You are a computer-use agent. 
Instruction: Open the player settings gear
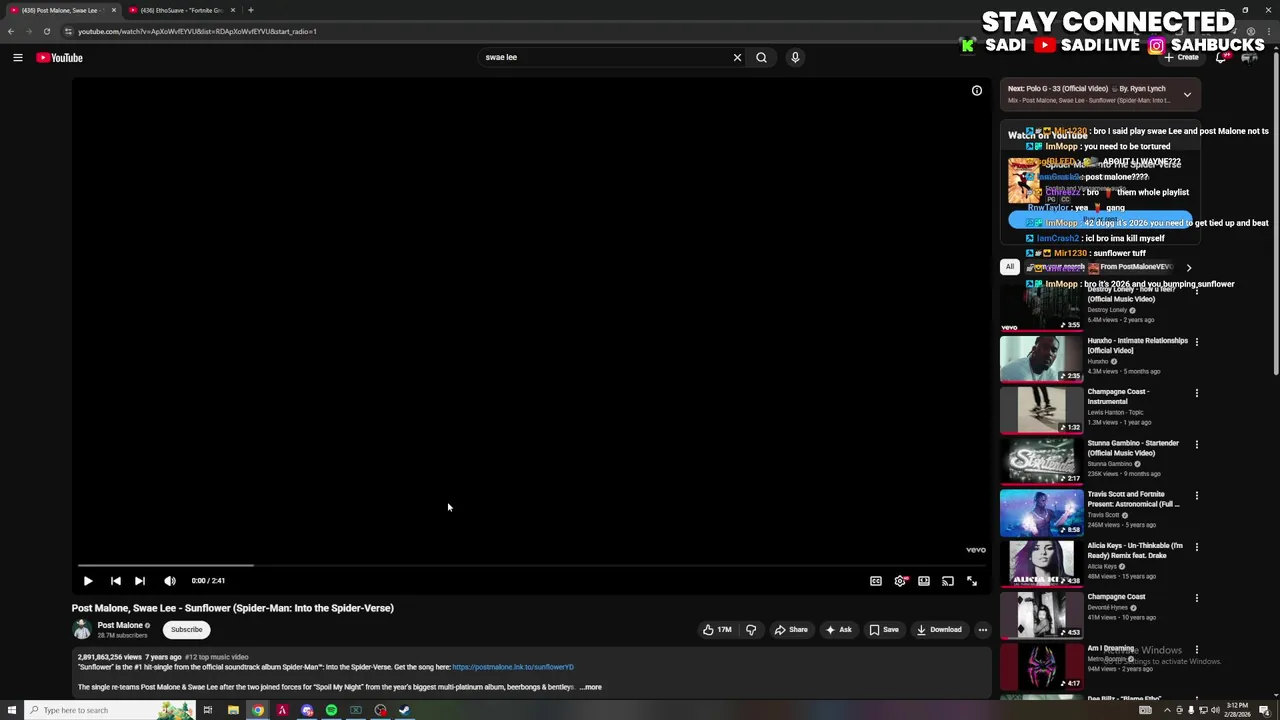pos(900,581)
